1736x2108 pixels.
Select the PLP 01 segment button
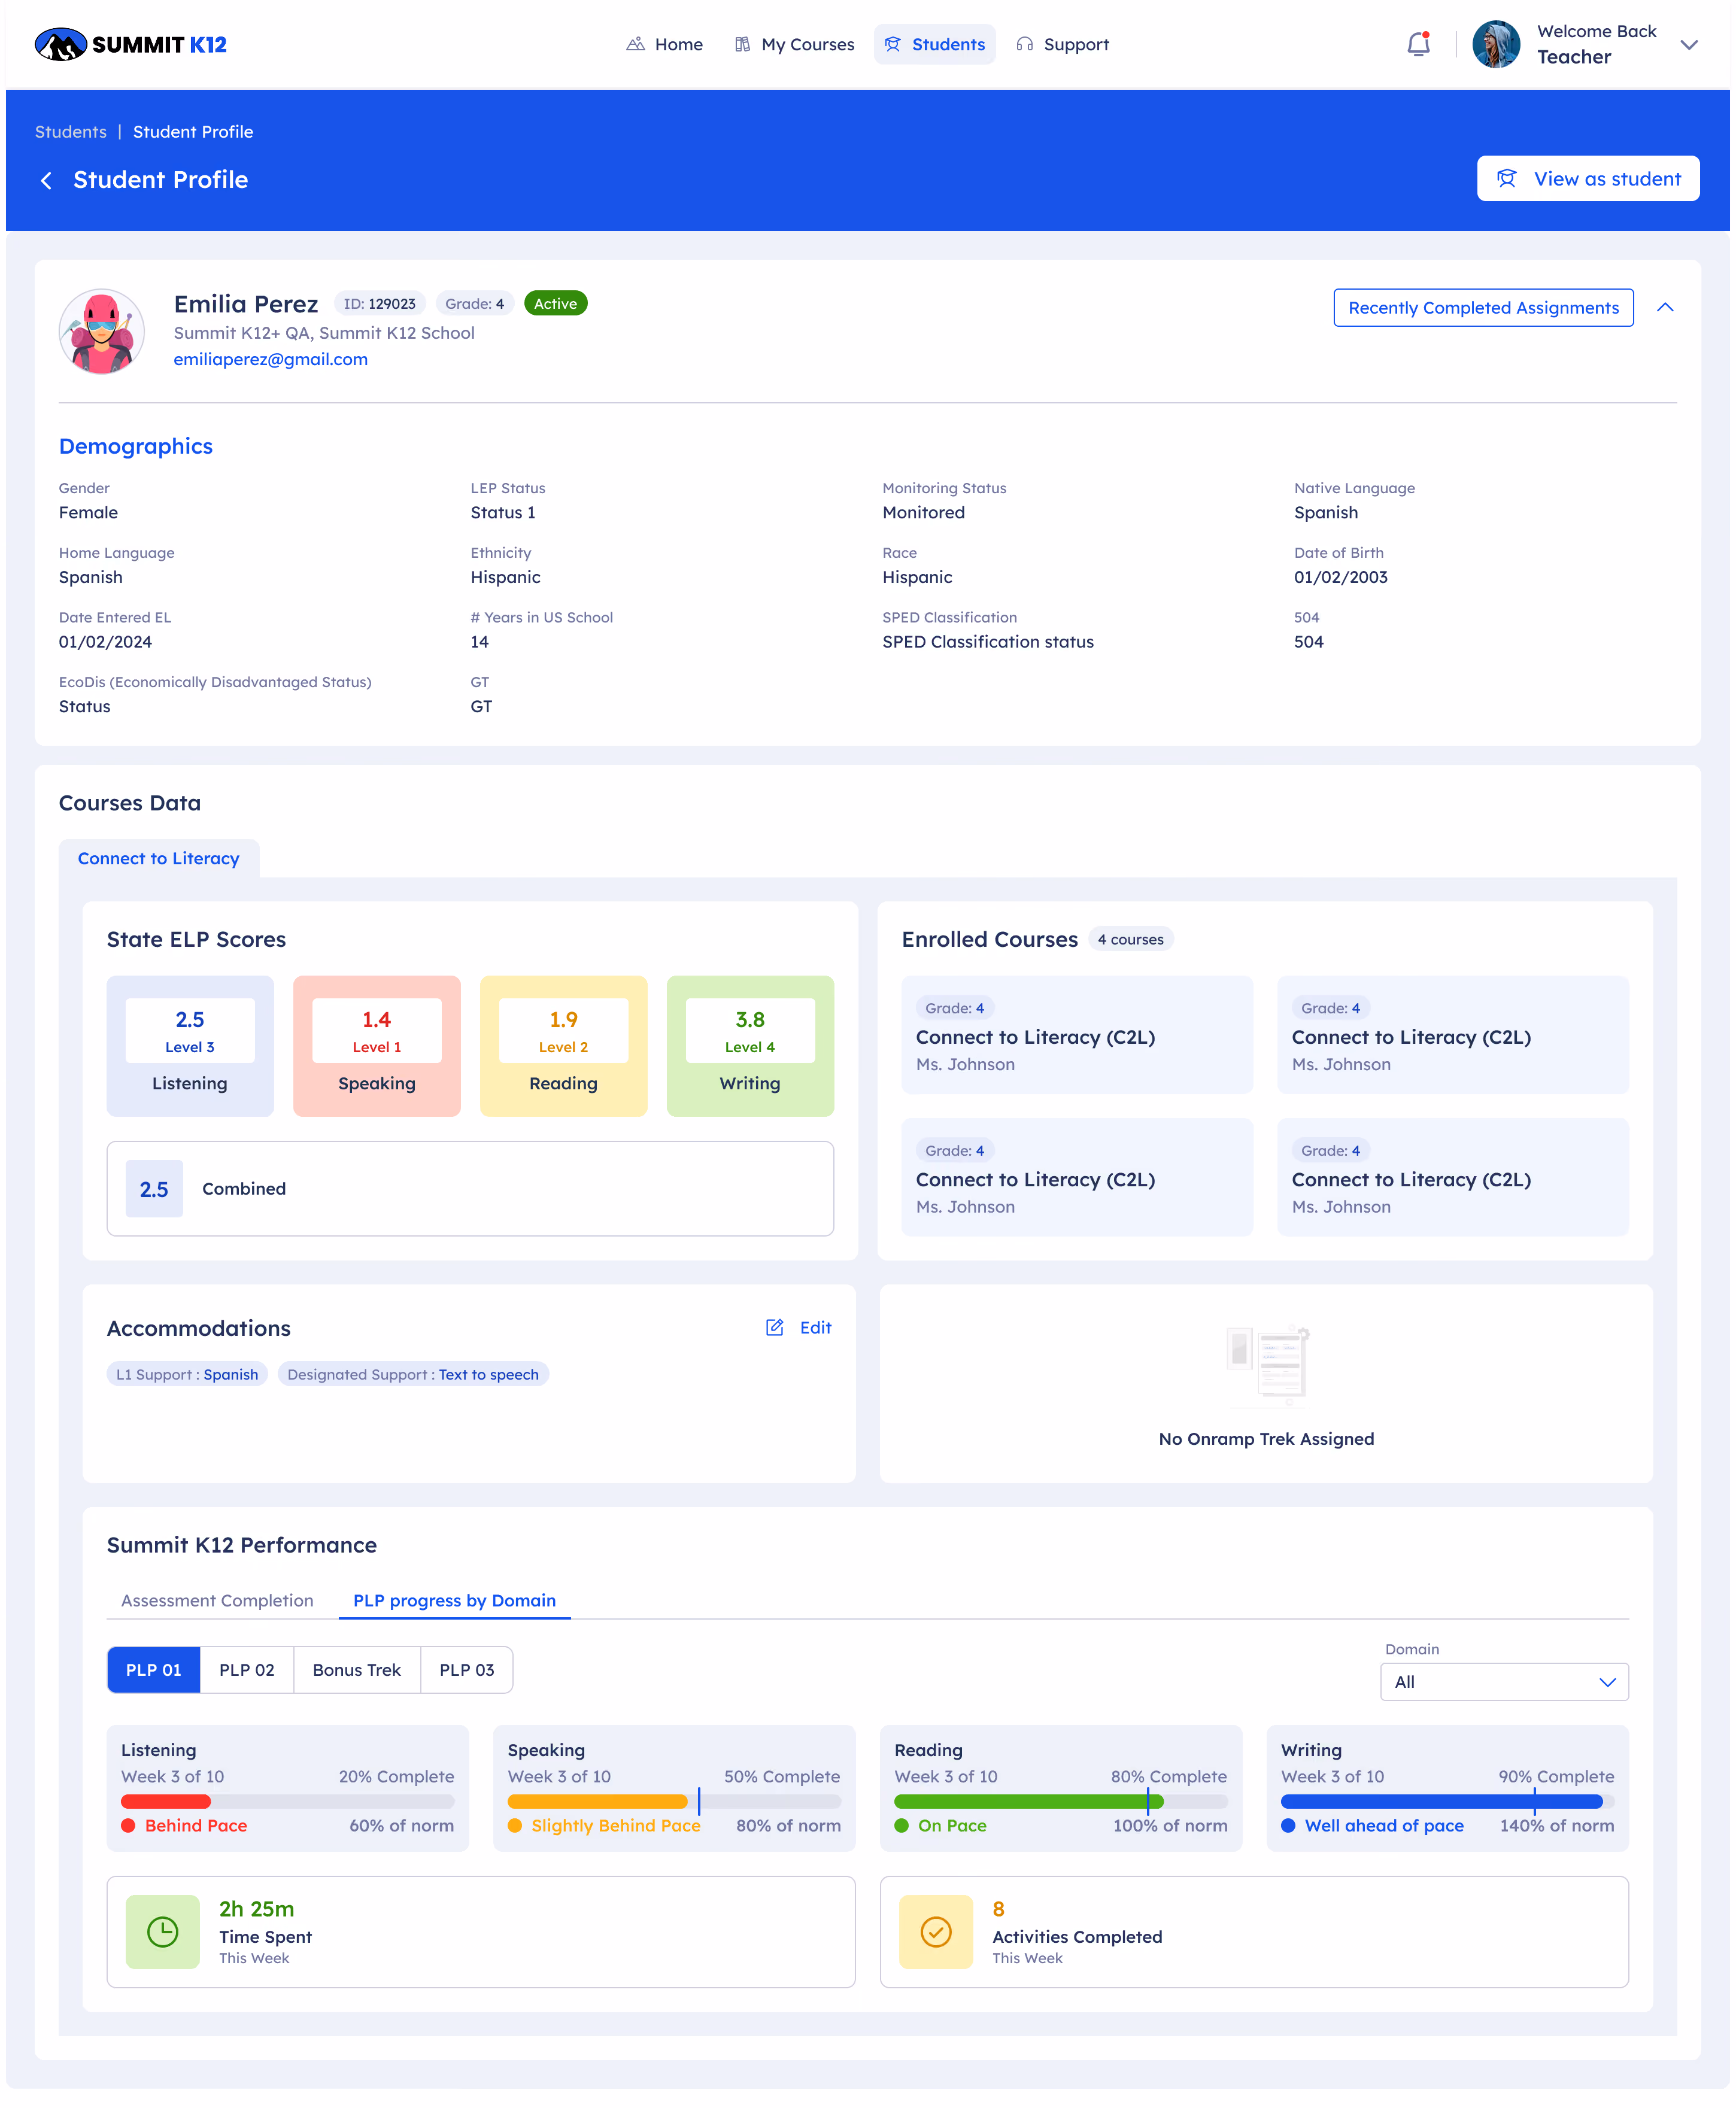point(154,1669)
